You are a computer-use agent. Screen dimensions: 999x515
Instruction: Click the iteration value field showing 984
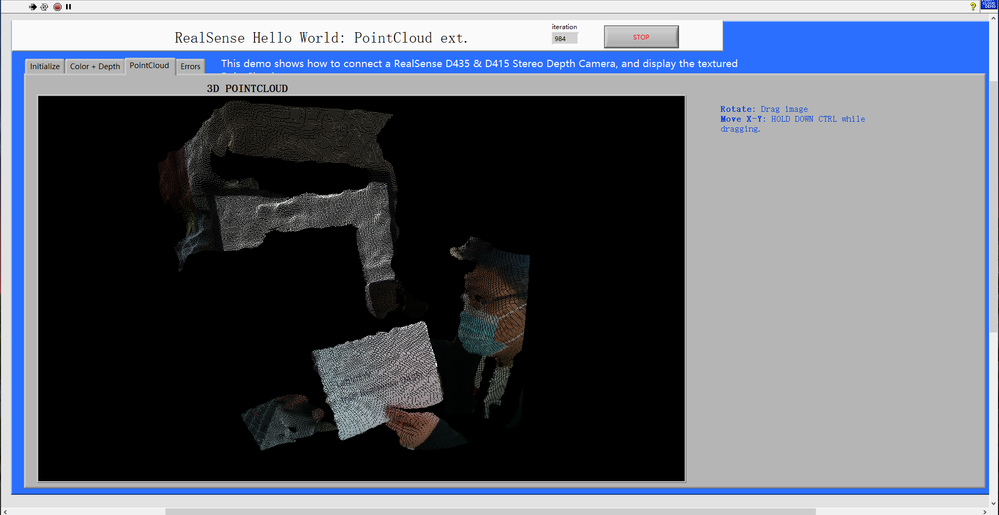click(x=565, y=38)
